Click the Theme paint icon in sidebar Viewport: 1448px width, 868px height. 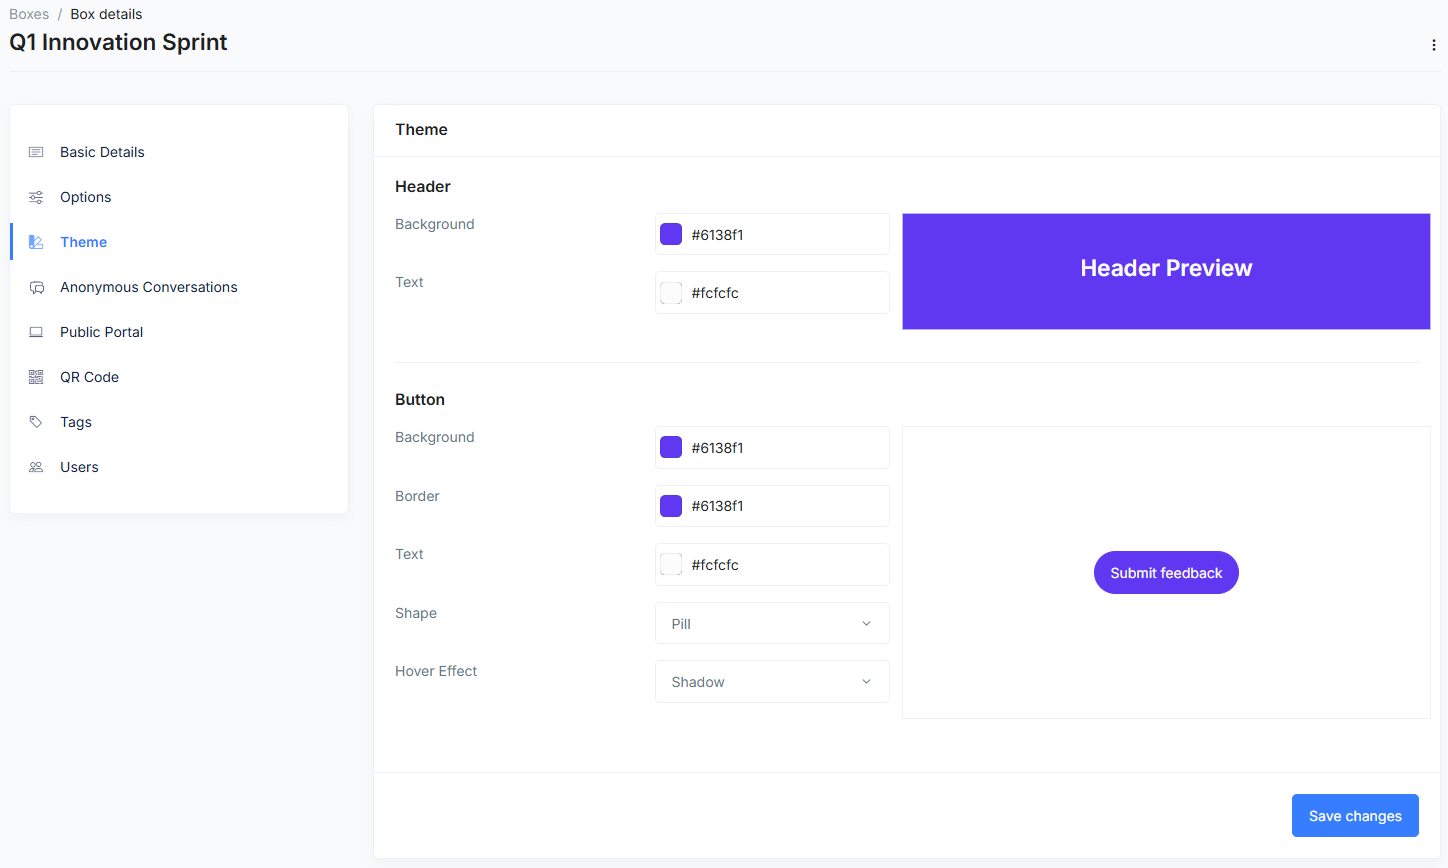(x=36, y=241)
